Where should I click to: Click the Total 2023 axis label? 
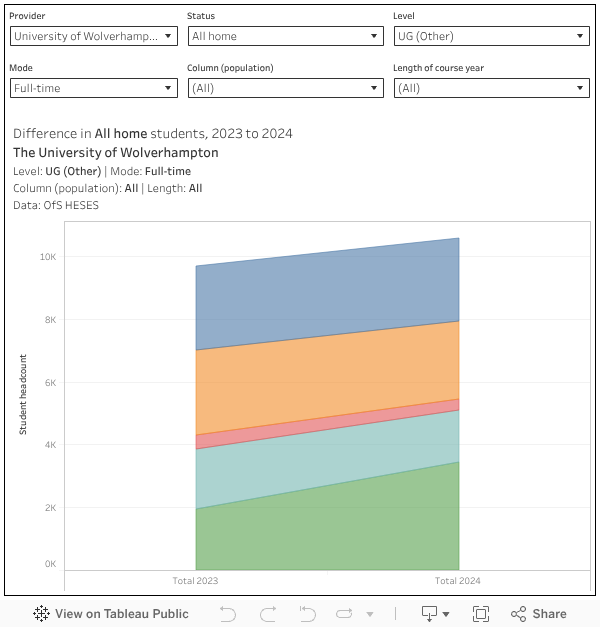click(195, 581)
